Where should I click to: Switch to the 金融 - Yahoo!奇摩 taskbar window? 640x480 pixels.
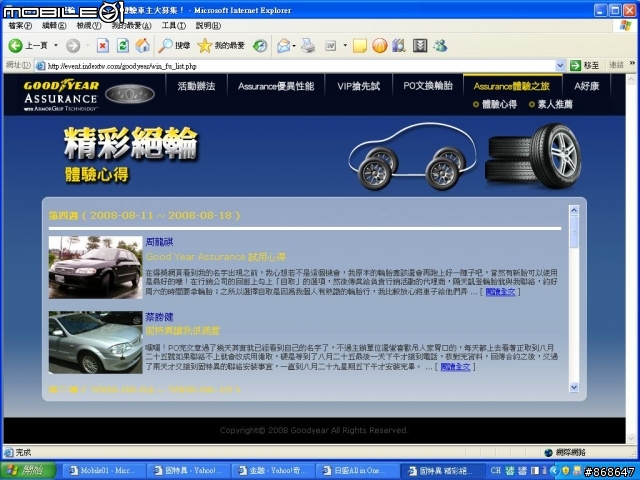click(x=272, y=471)
